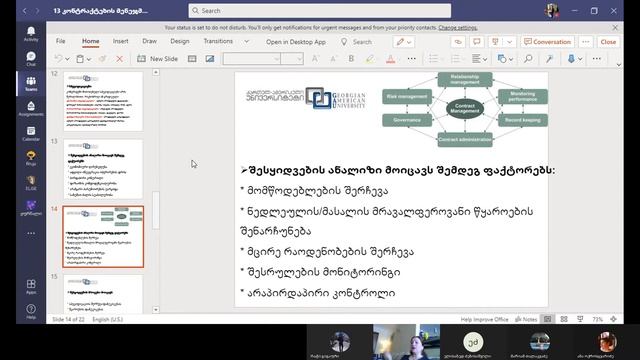Insert a picture with the image icon

tap(210, 59)
